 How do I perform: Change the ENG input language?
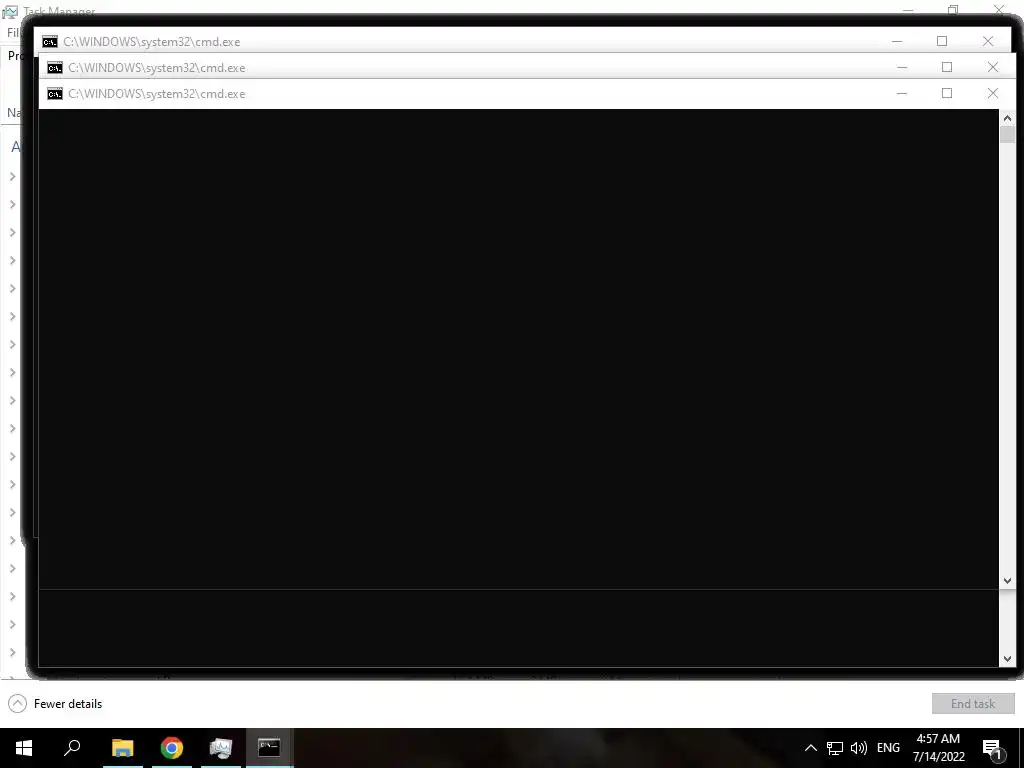click(888, 748)
